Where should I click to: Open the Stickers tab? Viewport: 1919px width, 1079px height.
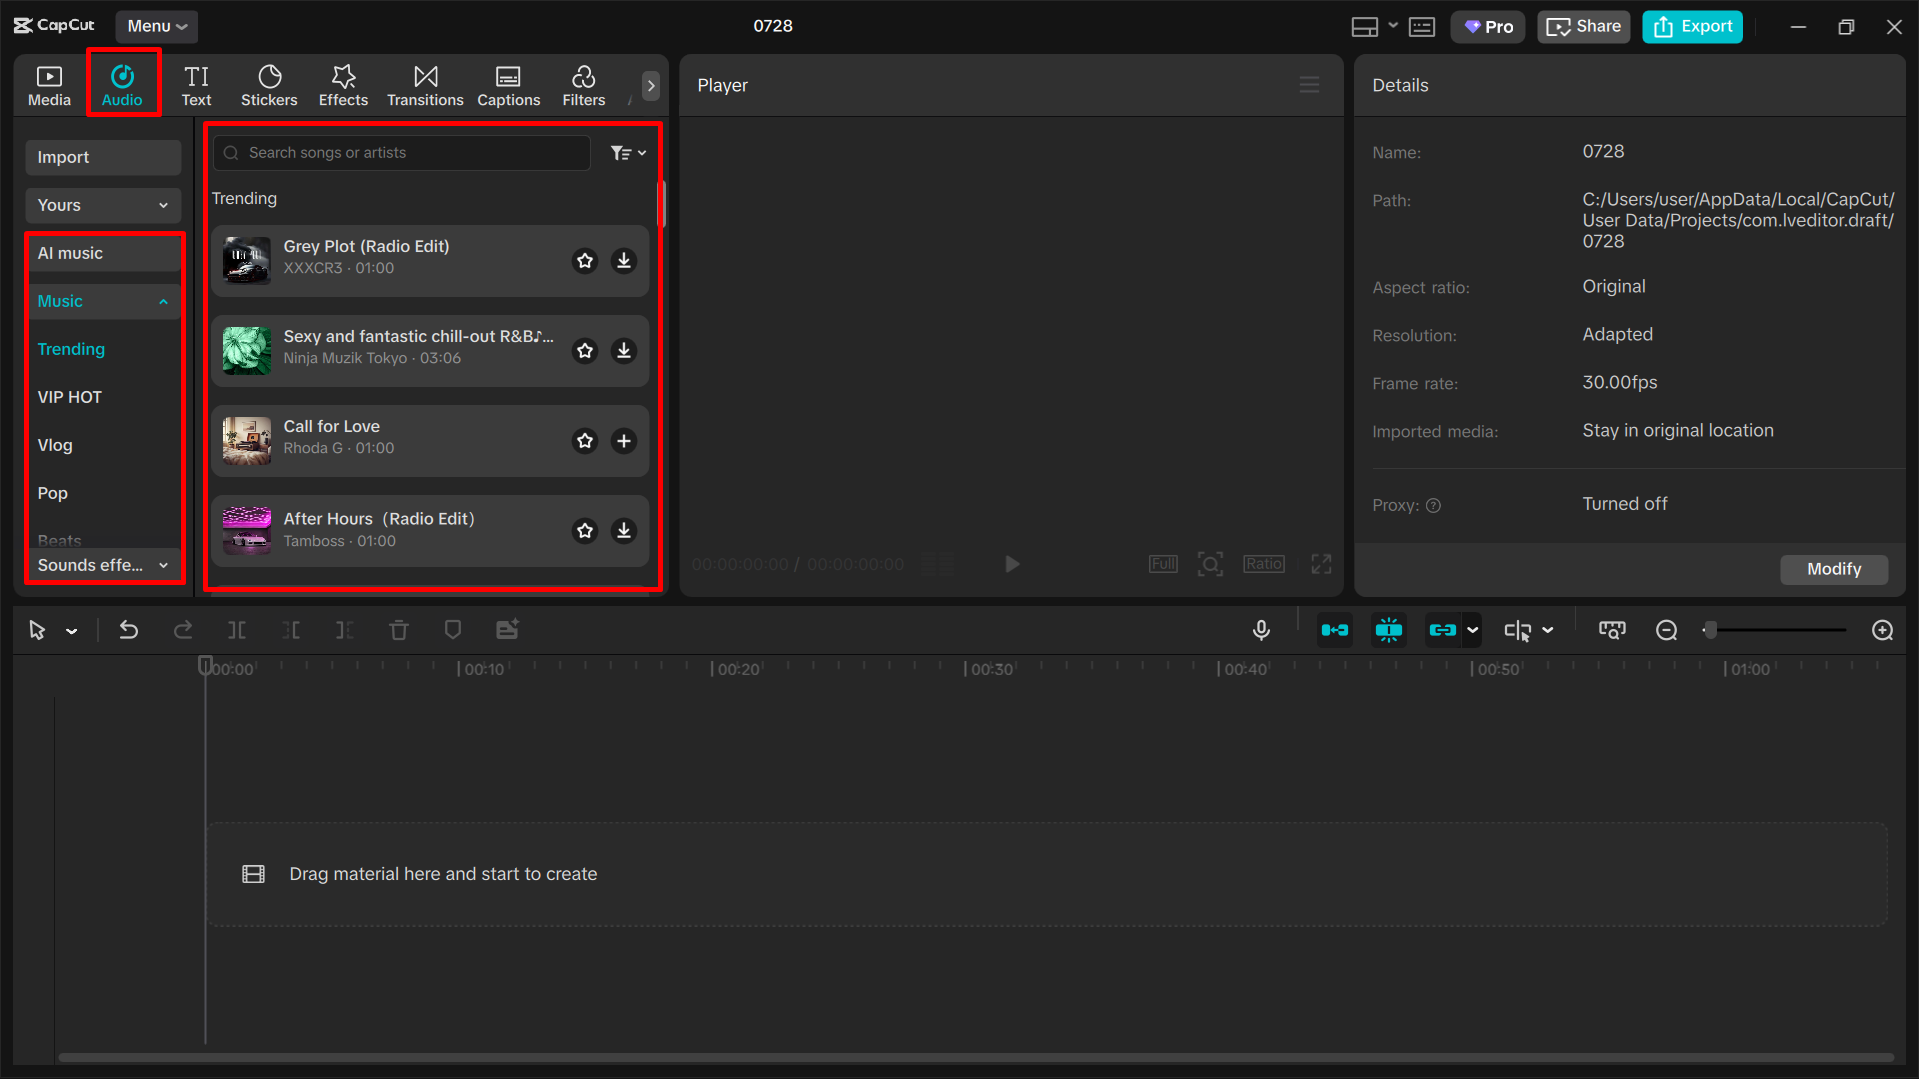[x=269, y=85]
